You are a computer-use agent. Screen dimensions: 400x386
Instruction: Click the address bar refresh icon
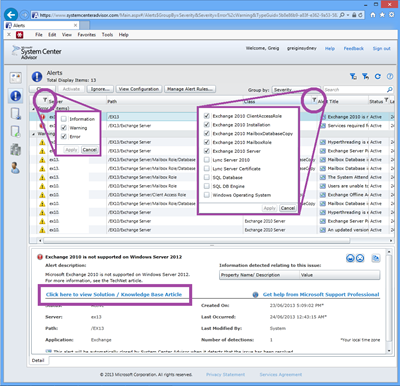point(360,15)
